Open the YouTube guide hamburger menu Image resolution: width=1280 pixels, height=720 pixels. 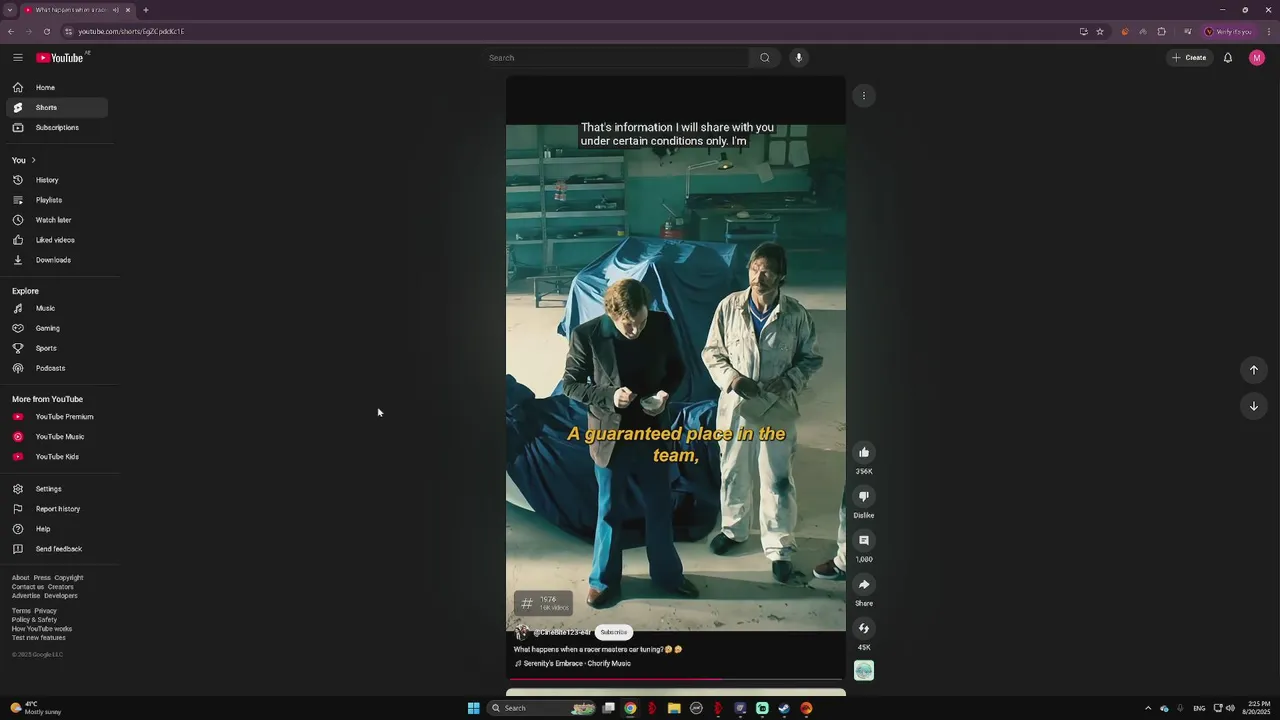tap(18, 58)
